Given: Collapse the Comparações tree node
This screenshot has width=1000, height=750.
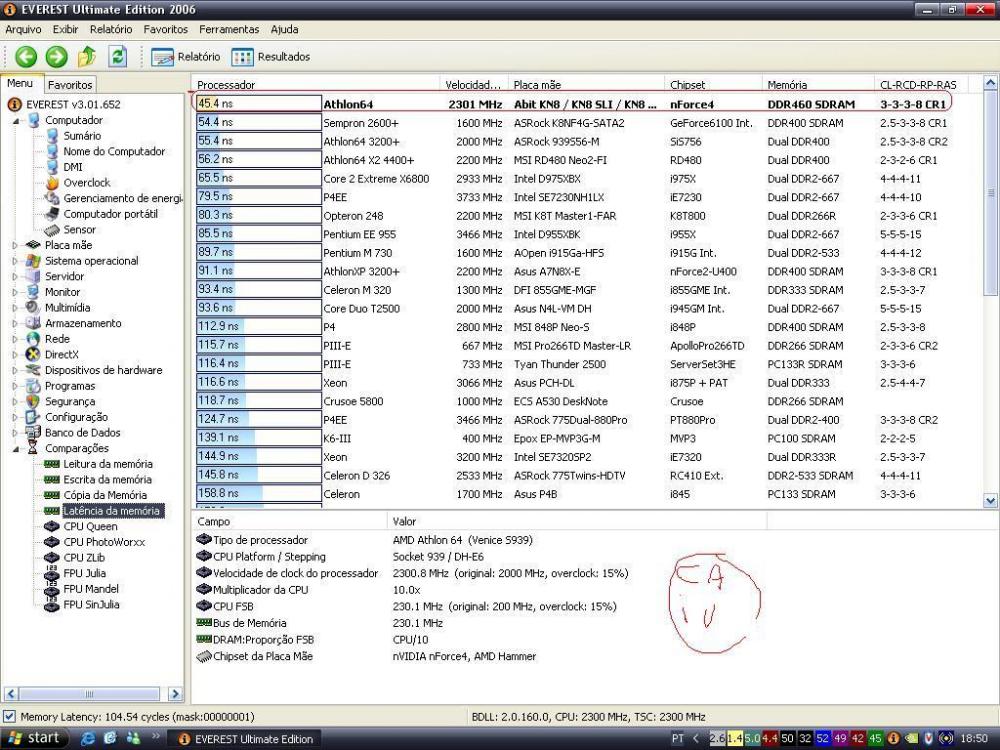Looking at the screenshot, I should (x=18, y=449).
